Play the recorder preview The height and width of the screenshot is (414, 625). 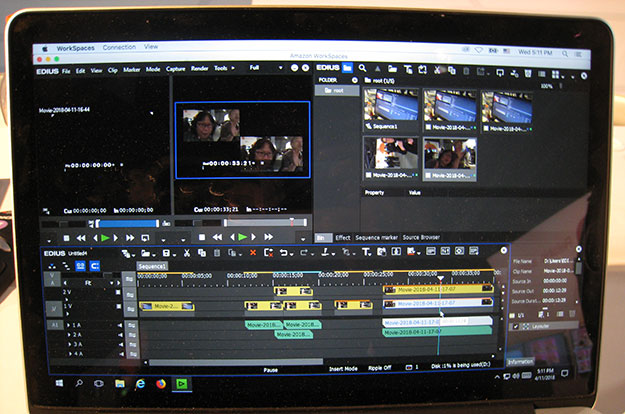tap(241, 237)
